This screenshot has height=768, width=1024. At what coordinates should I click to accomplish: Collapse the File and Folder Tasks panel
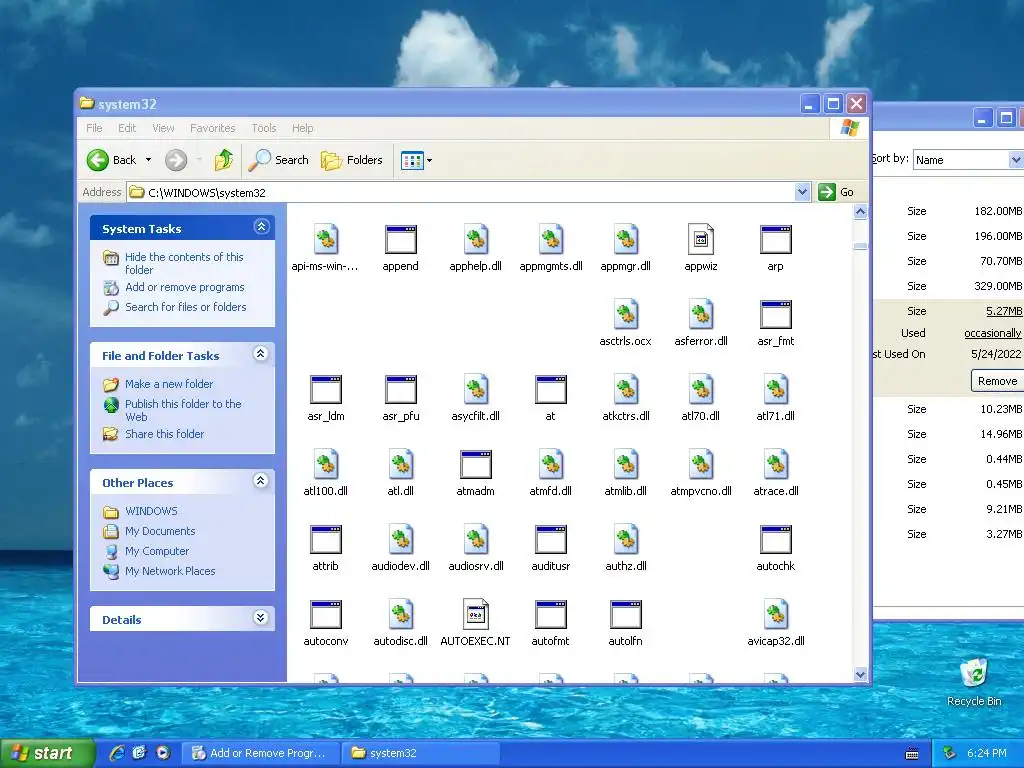click(261, 354)
